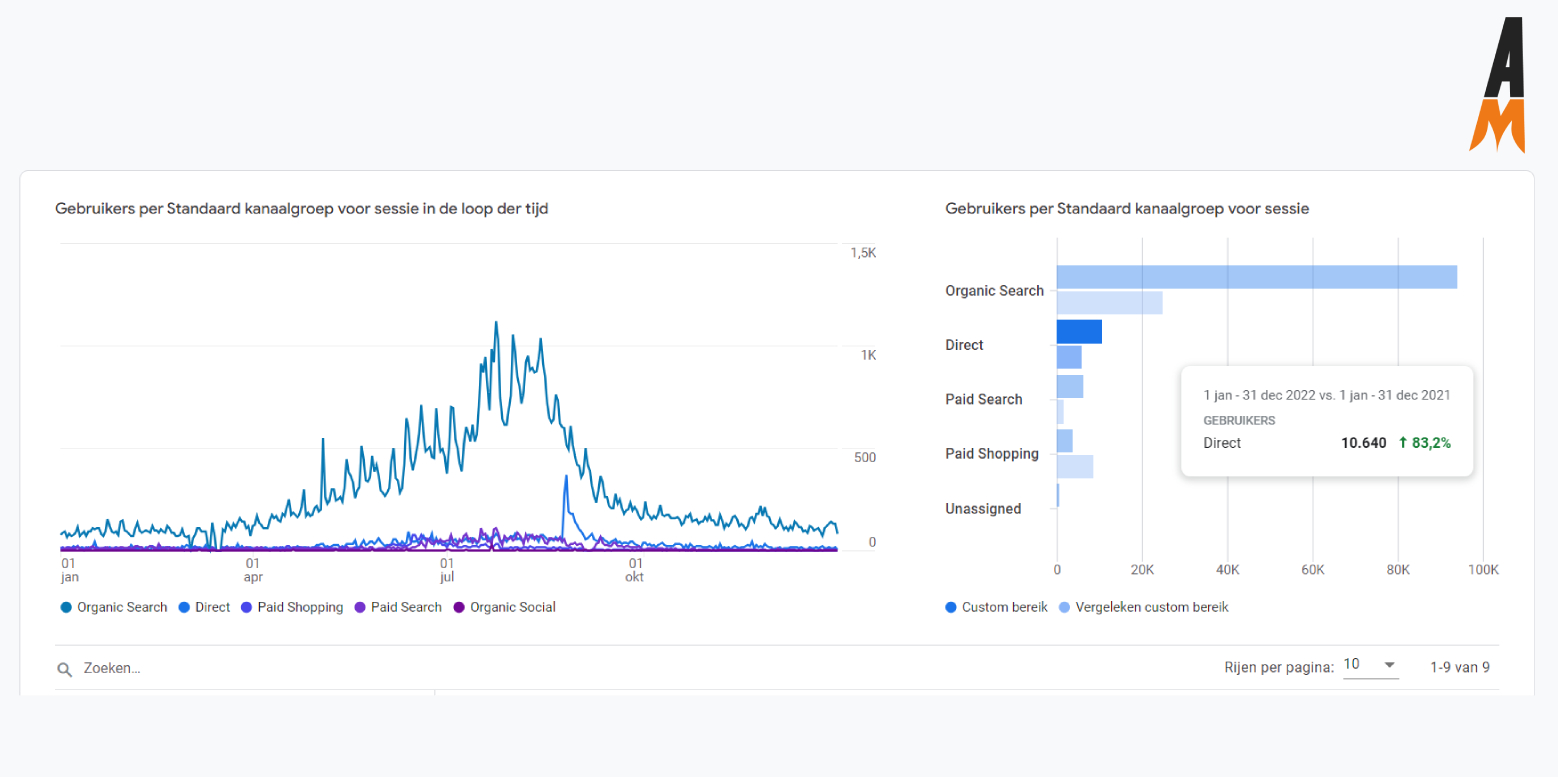This screenshot has width=1558, height=777.
Task: Click the Organic Search top bar
Action: [x=1257, y=277]
